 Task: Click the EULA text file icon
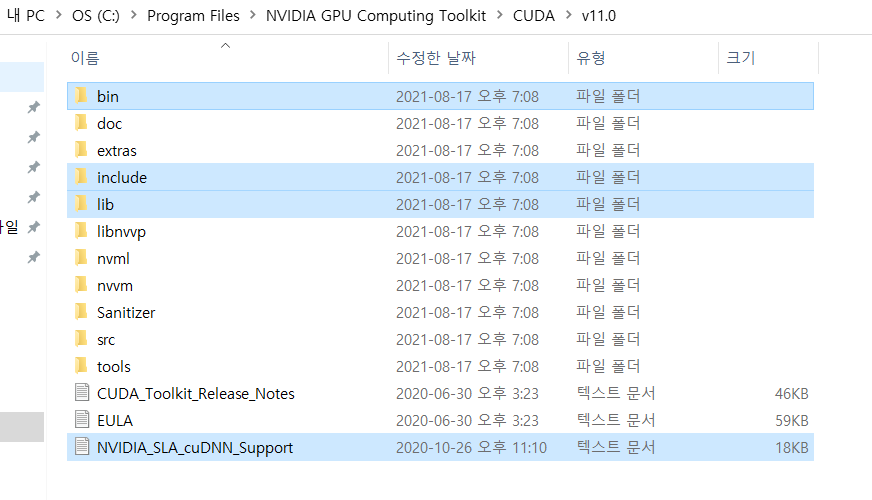coord(82,420)
